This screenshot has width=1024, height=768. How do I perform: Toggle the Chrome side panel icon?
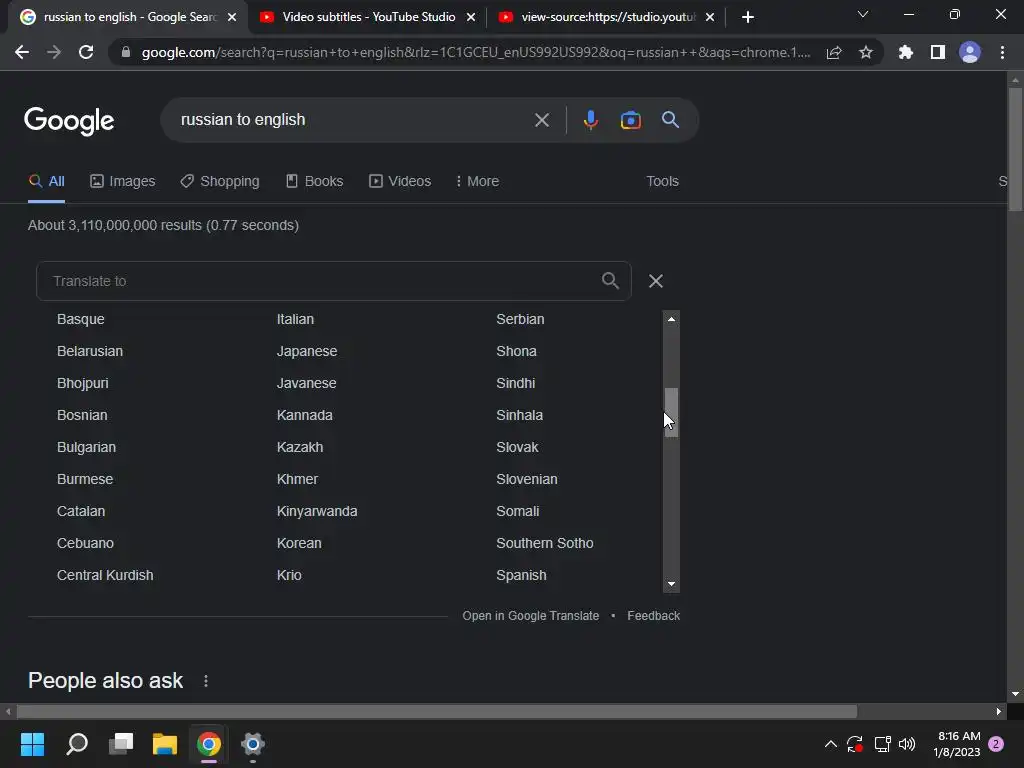(938, 52)
